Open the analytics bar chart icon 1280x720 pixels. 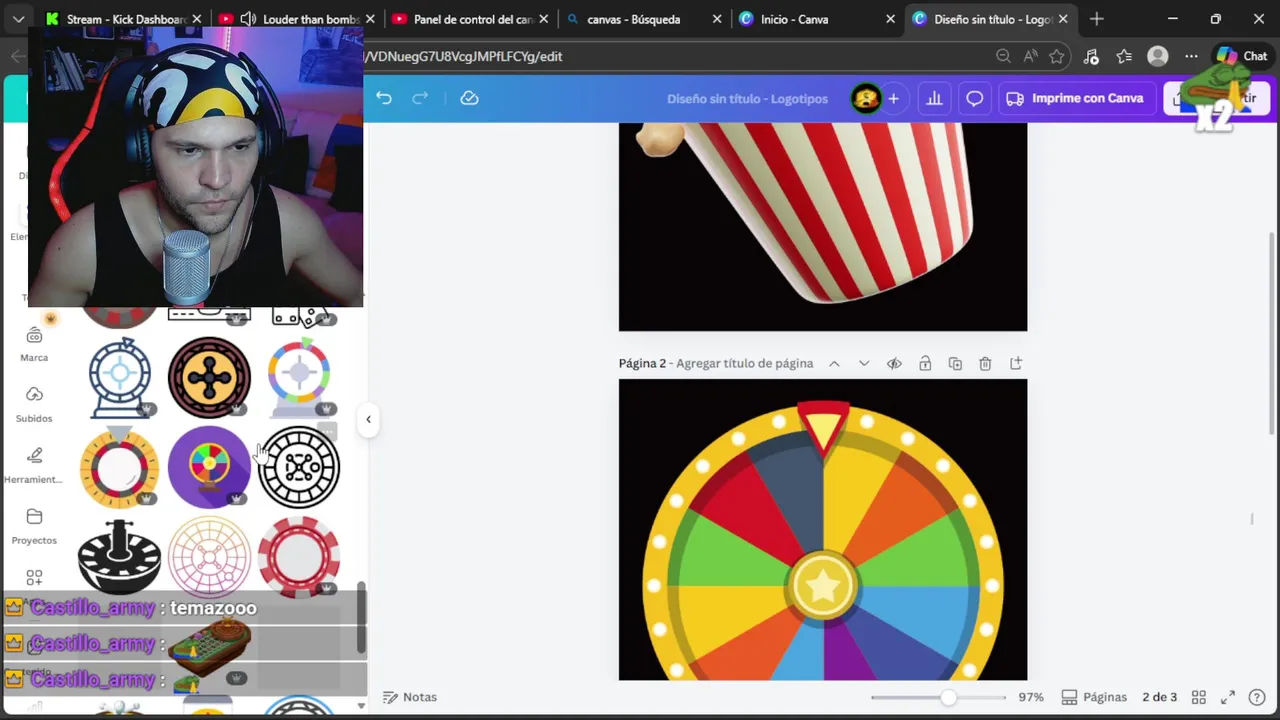pyautogui.click(x=934, y=98)
